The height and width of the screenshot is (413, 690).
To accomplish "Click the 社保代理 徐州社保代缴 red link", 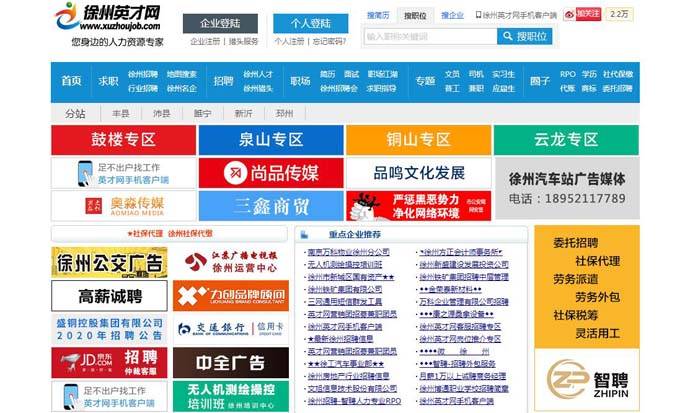I will [x=169, y=234].
